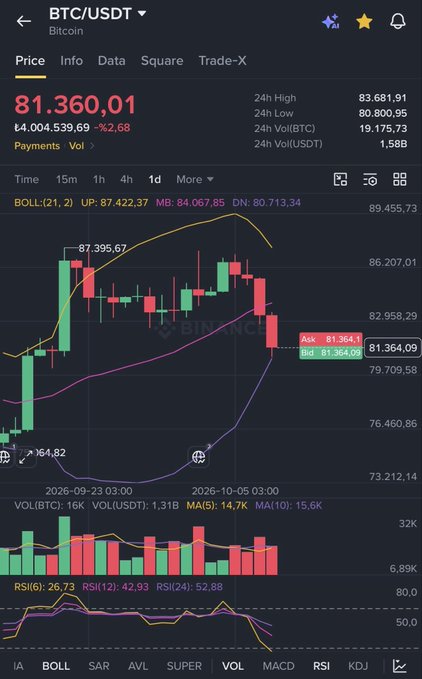Open the price alert bell icon
This screenshot has height=679, width=422.
tap(398, 21)
